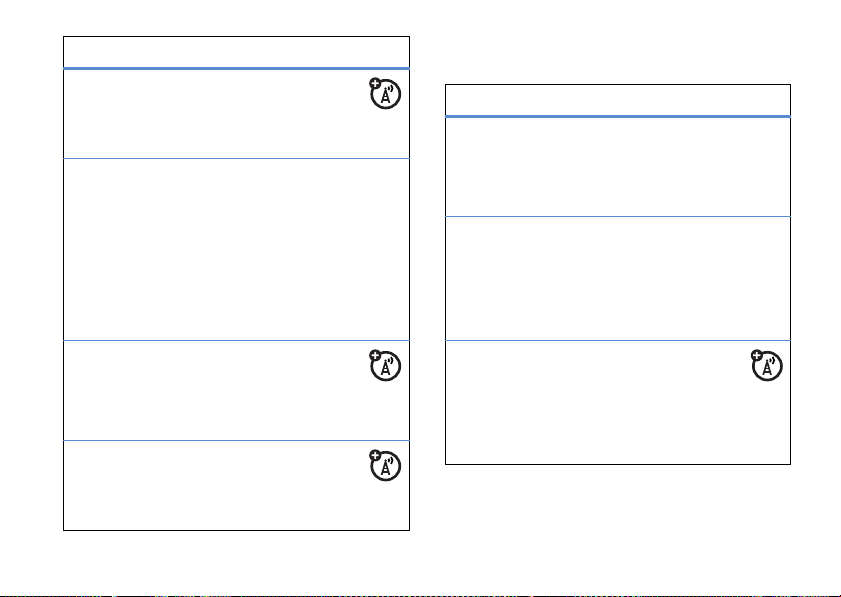841x597 pixels.
Task: Click divider between left table's third and fourth rows
Action: [236, 440]
